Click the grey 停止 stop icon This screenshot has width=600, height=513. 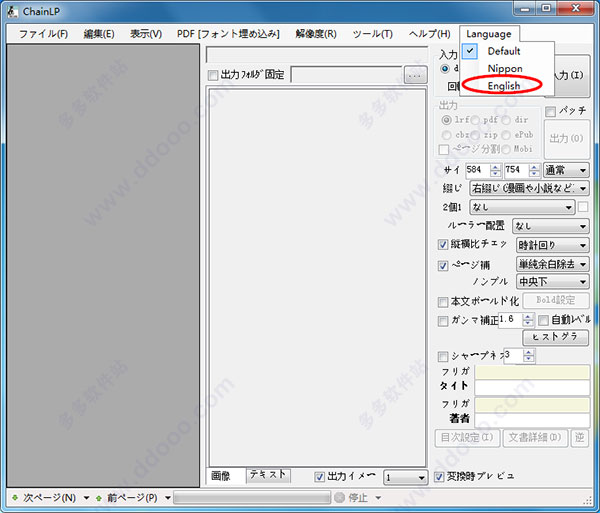[x=339, y=497]
